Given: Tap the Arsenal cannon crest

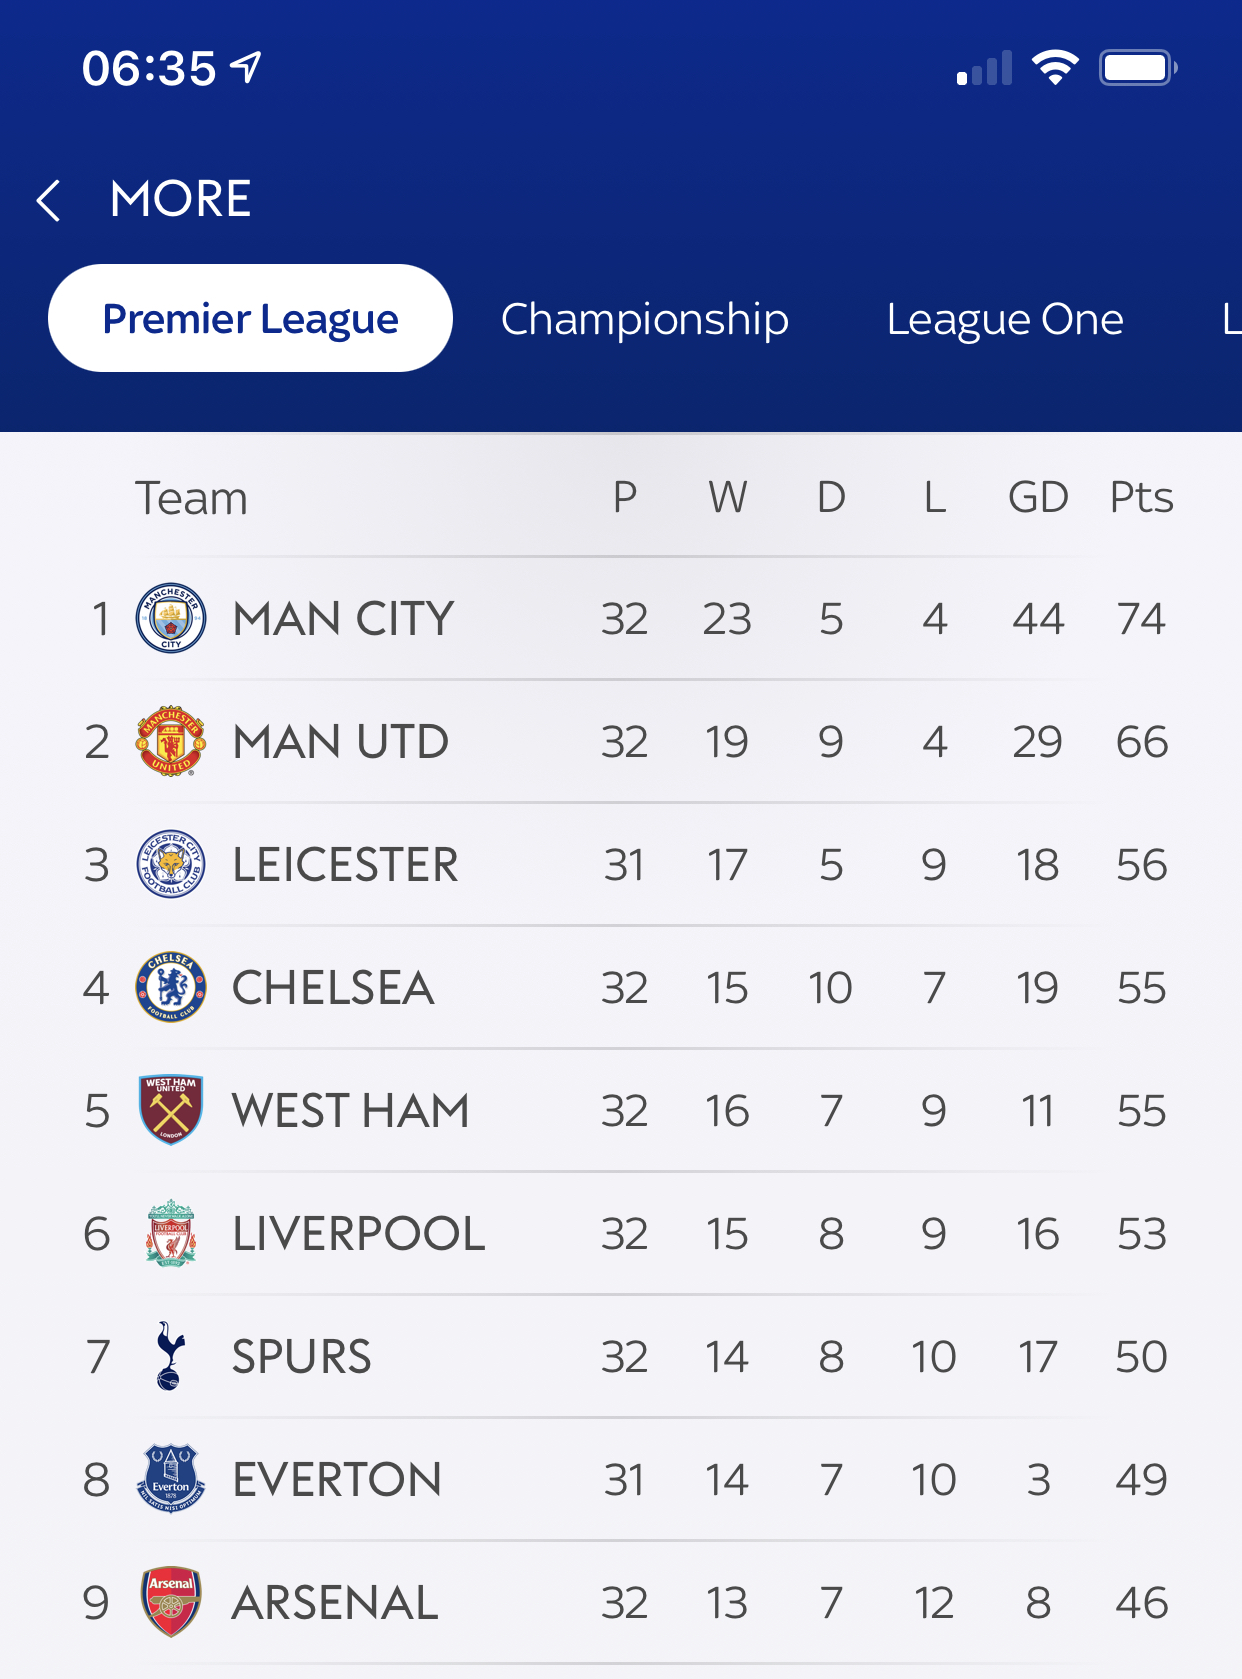Looking at the screenshot, I should (171, 1602).
